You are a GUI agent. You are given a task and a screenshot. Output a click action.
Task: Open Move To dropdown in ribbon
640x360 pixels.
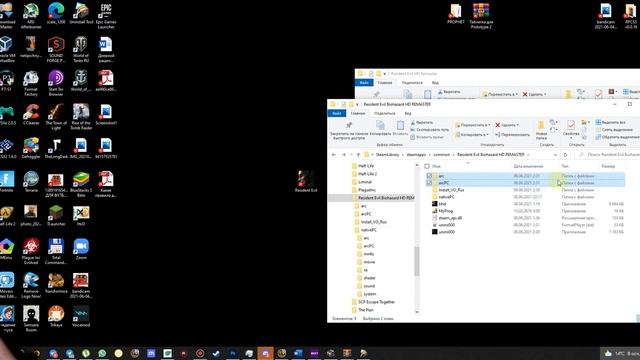(472, 125)
